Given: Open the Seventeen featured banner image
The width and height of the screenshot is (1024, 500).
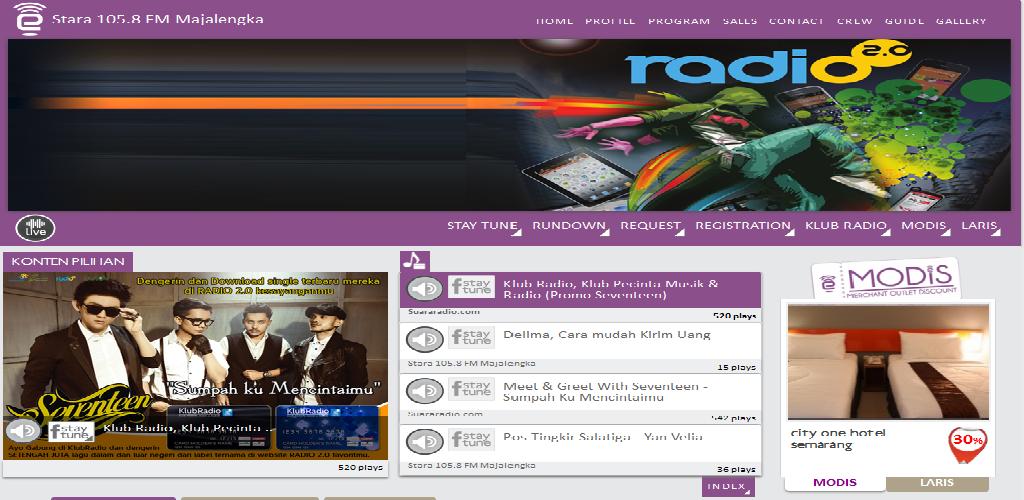Looking at the screenshot, I should [195, 366].
